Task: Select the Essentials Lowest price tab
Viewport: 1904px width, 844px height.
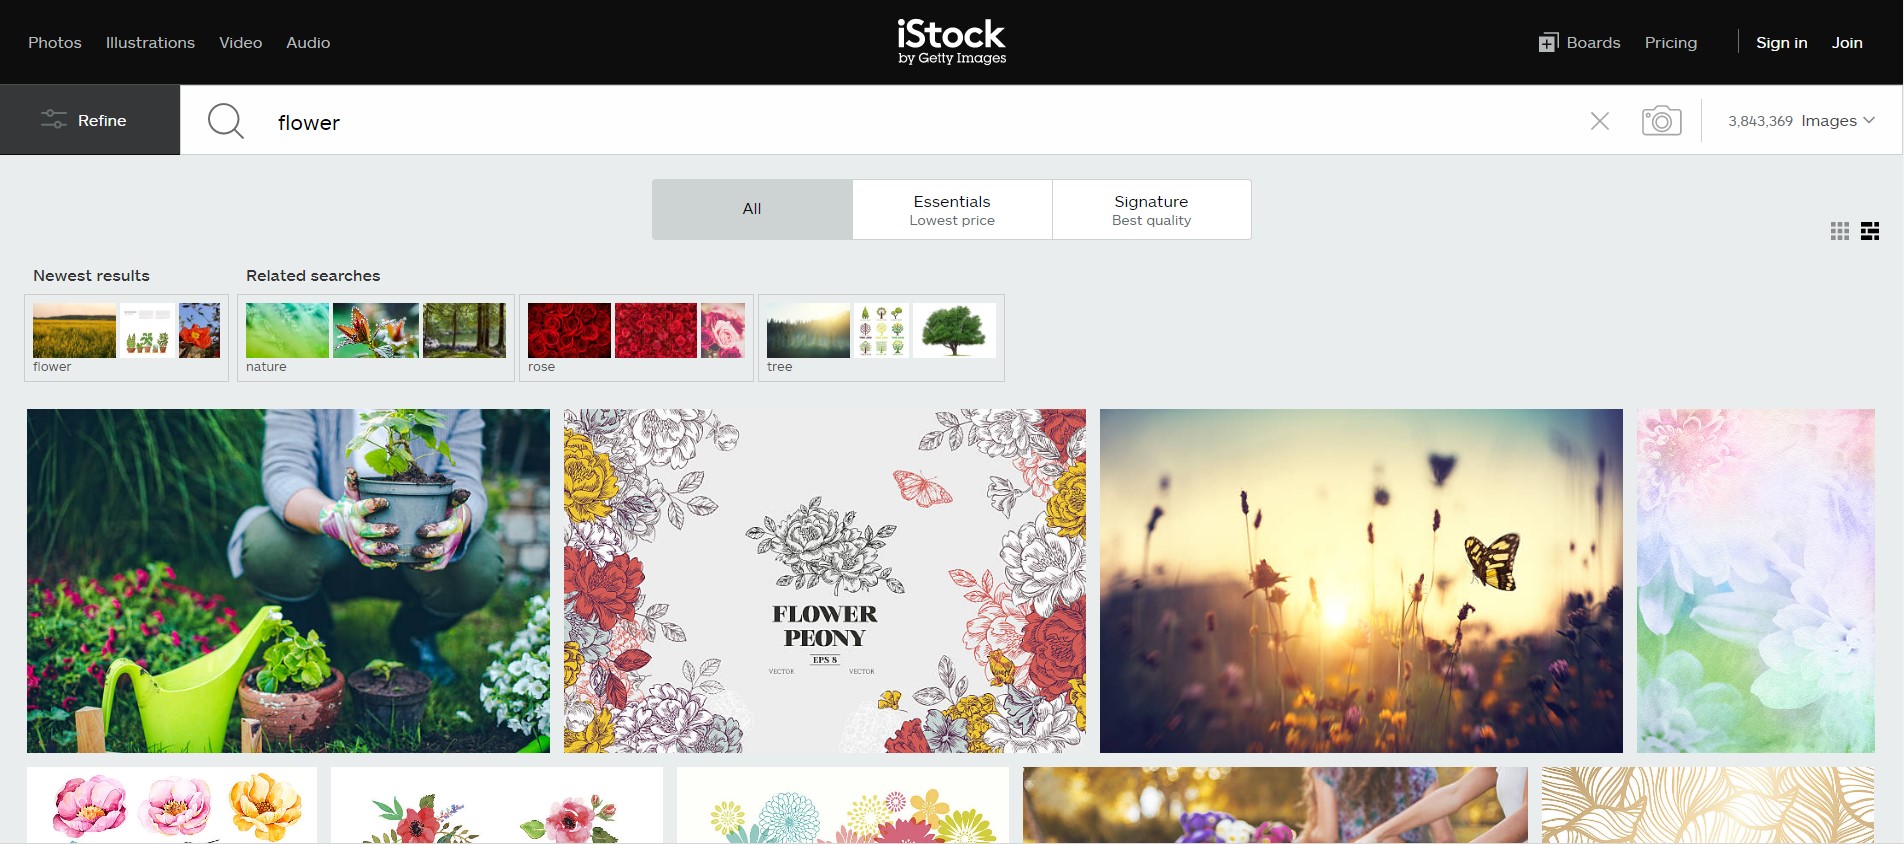Action: tap(952, 209)
